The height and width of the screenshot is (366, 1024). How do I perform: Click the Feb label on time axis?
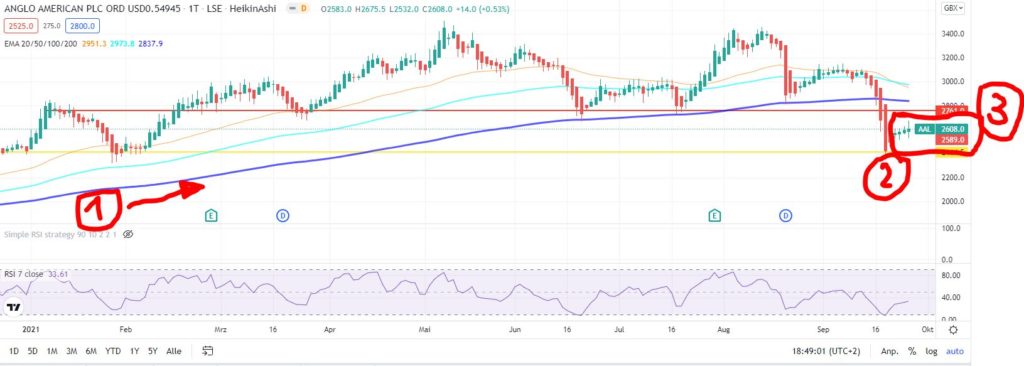click(125, 330)
